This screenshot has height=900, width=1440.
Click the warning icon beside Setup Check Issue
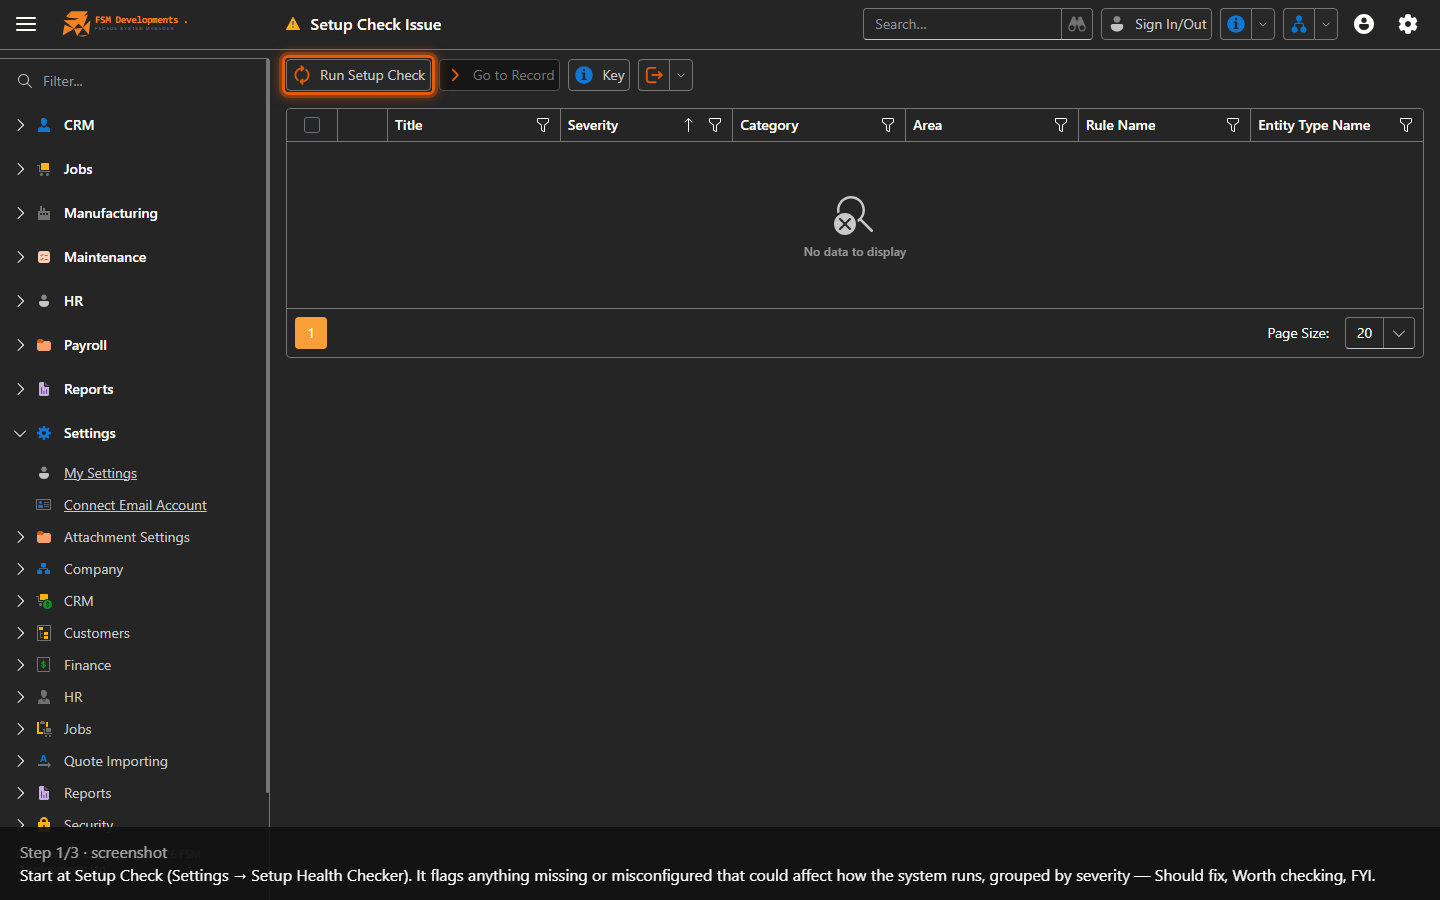293,24
